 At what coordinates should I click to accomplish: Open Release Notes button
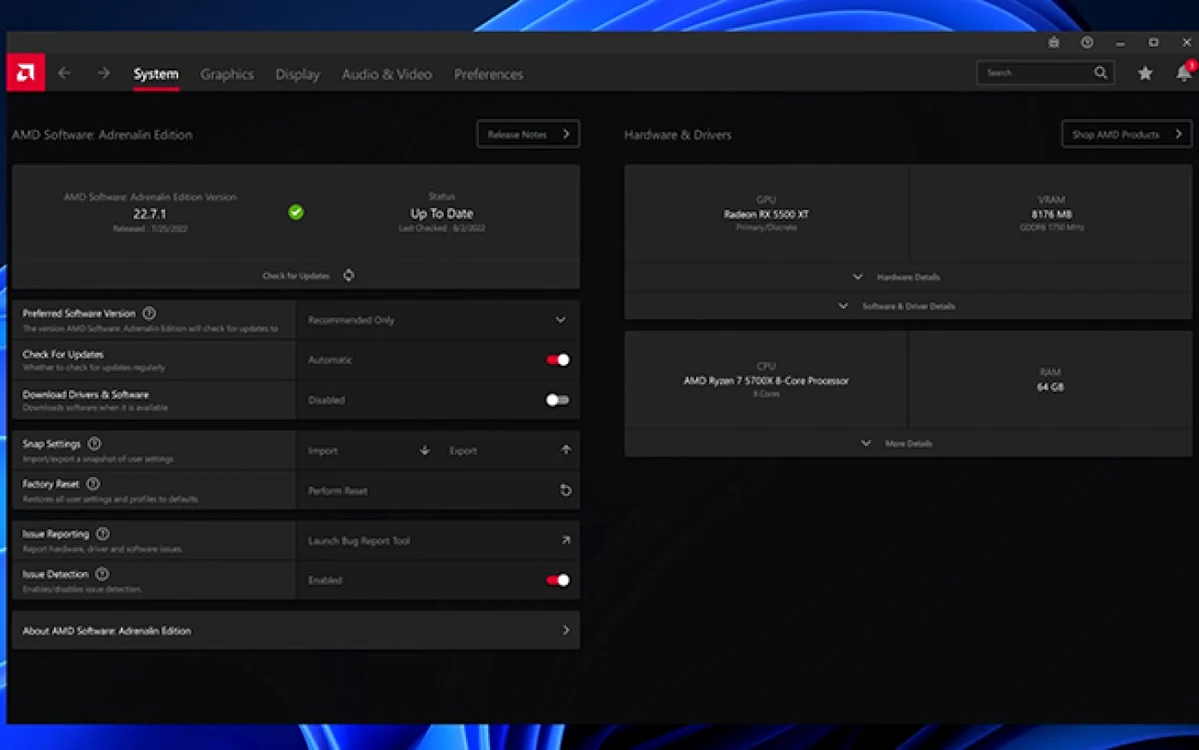coord(528,134)
